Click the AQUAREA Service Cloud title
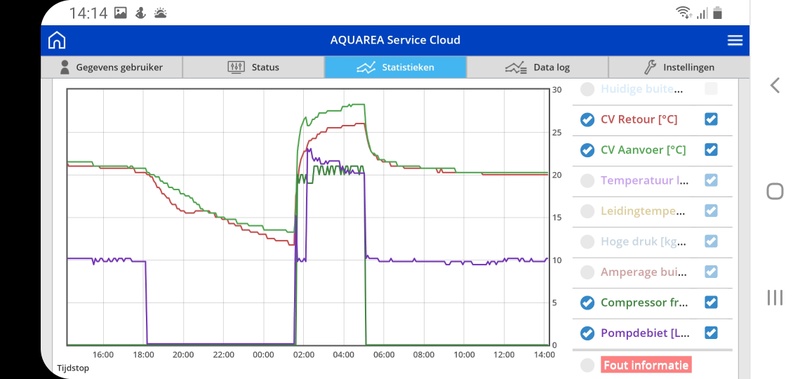Viewport: 800px width, 379px height. (395, 40)
